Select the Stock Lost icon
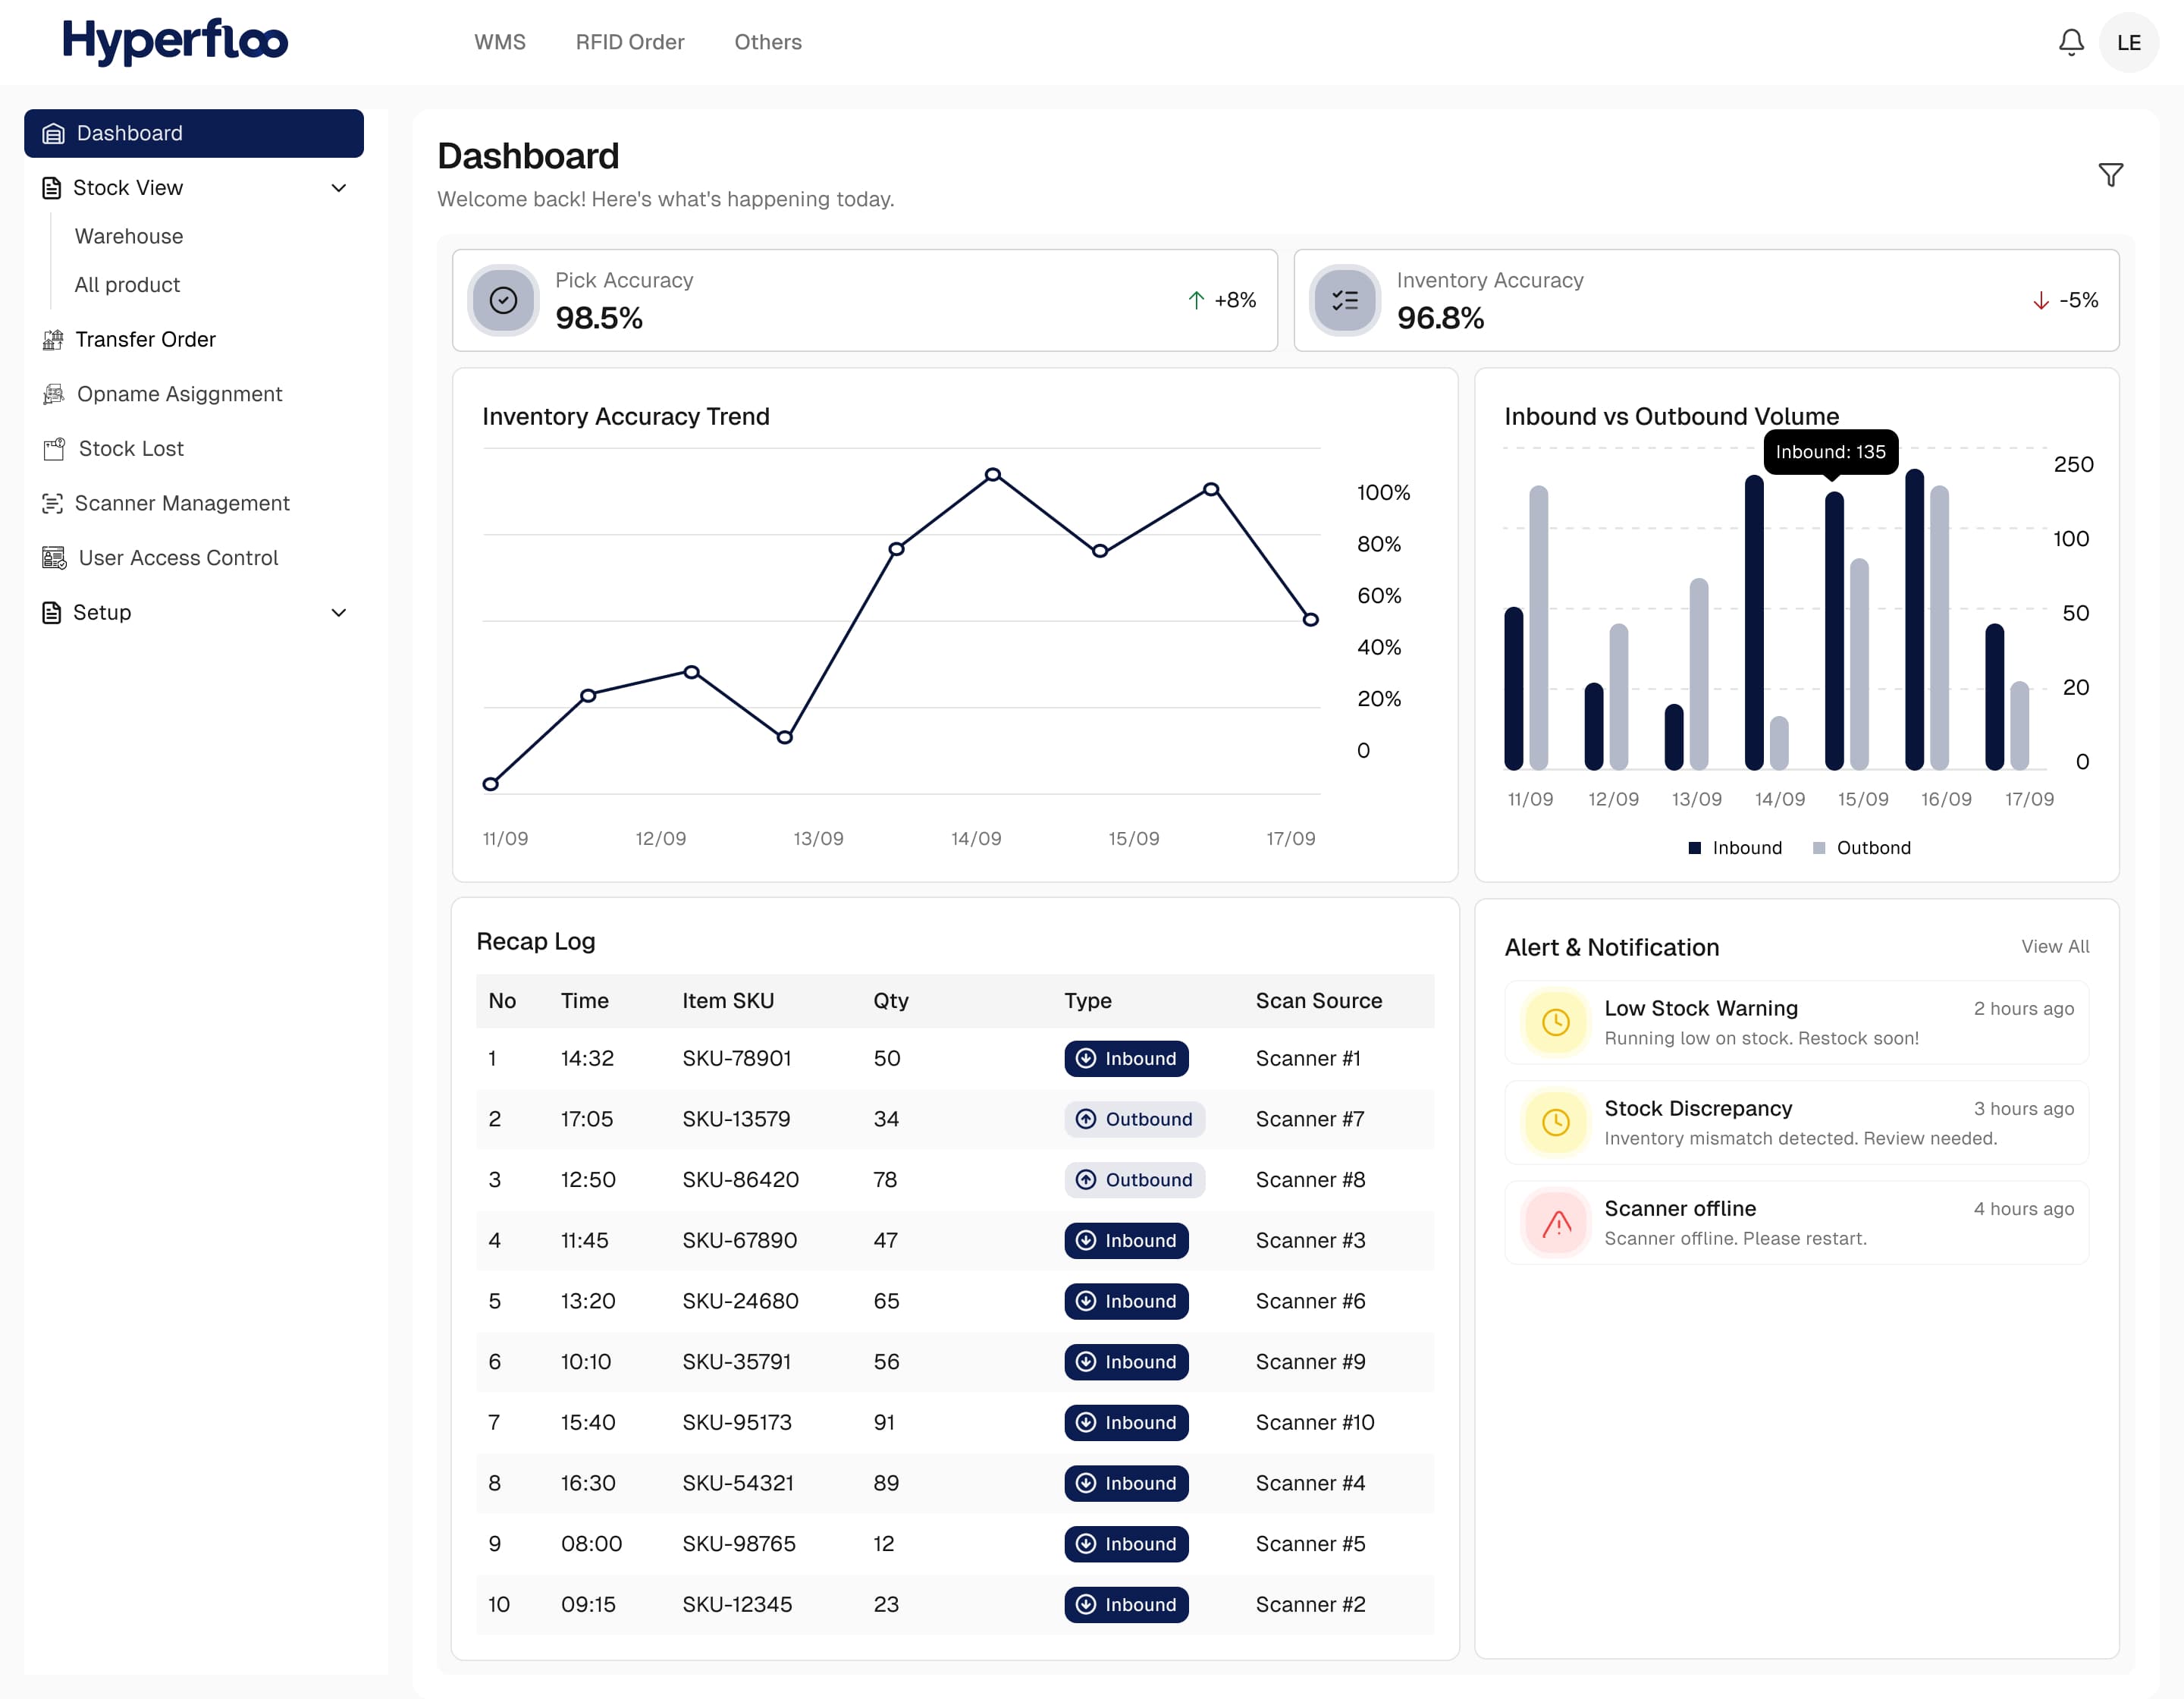The image size is (2184, 1699). (55, 448)
